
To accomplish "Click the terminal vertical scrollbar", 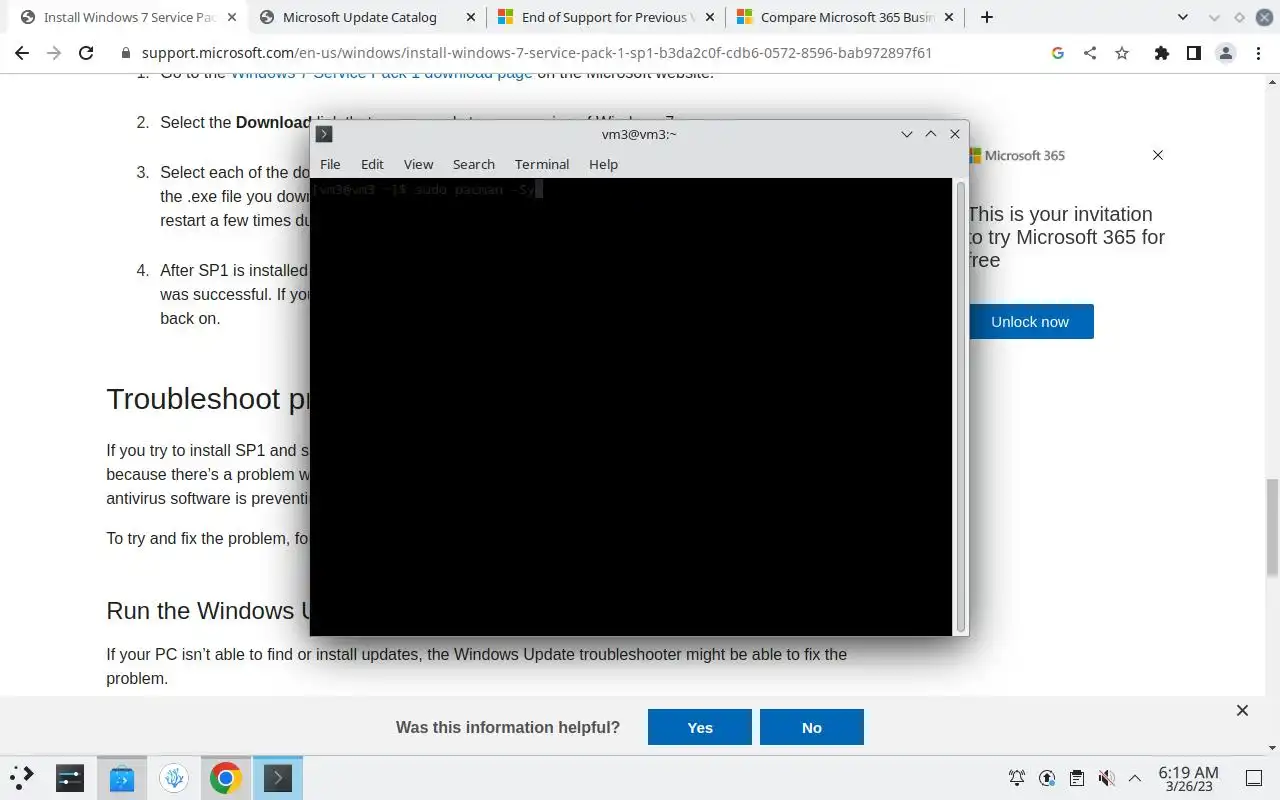I will [961, 406].
